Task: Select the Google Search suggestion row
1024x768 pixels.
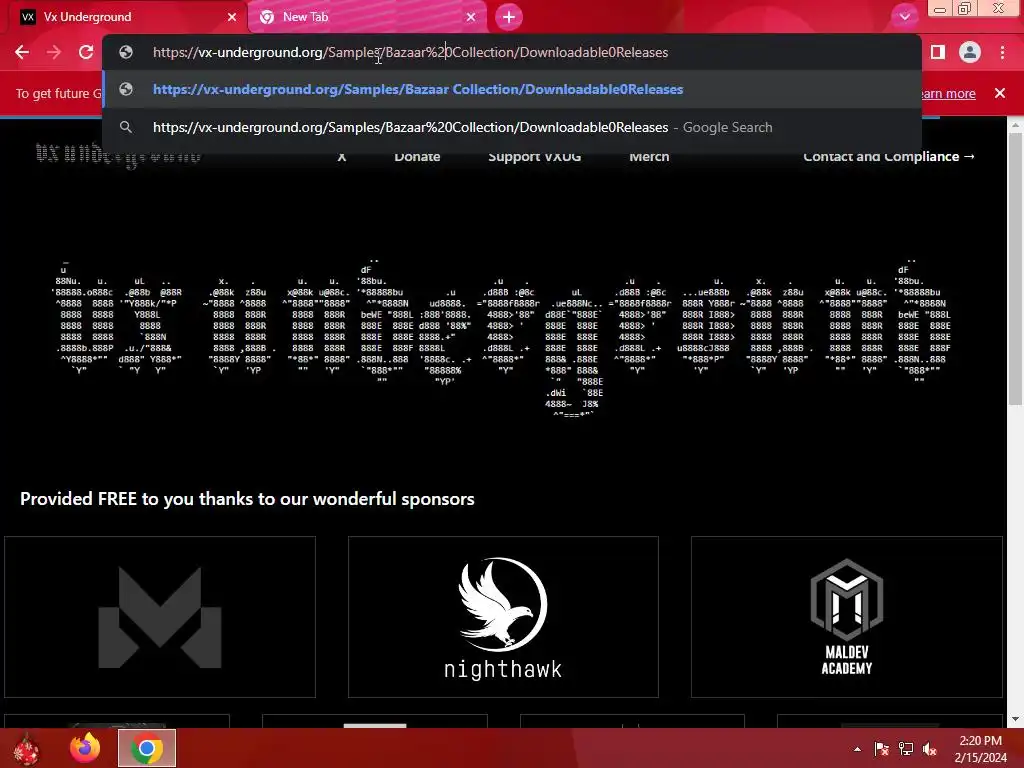Action: click(x=512, y=127)
